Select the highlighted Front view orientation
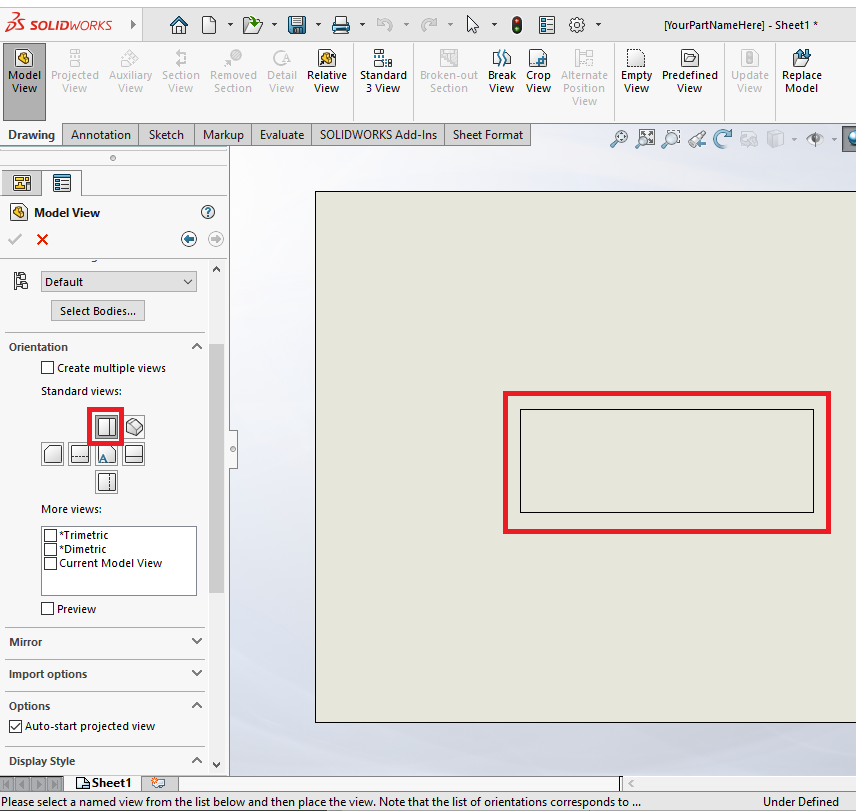This screenshot has width=856, height=811. click(x=106, y=426)
